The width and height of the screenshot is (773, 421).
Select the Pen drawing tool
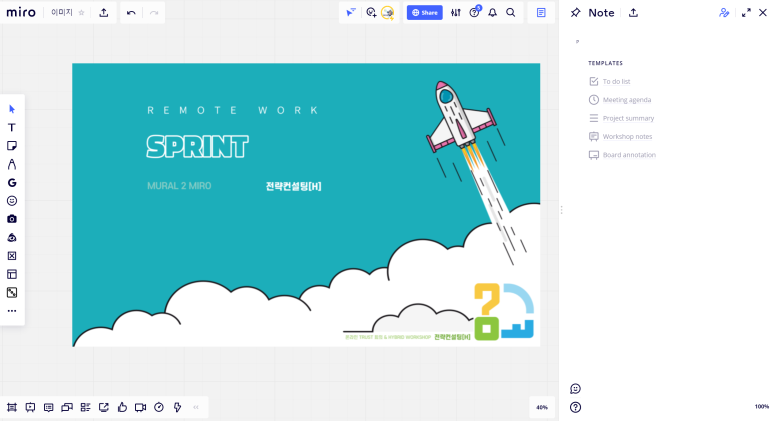tap(12, 164)
